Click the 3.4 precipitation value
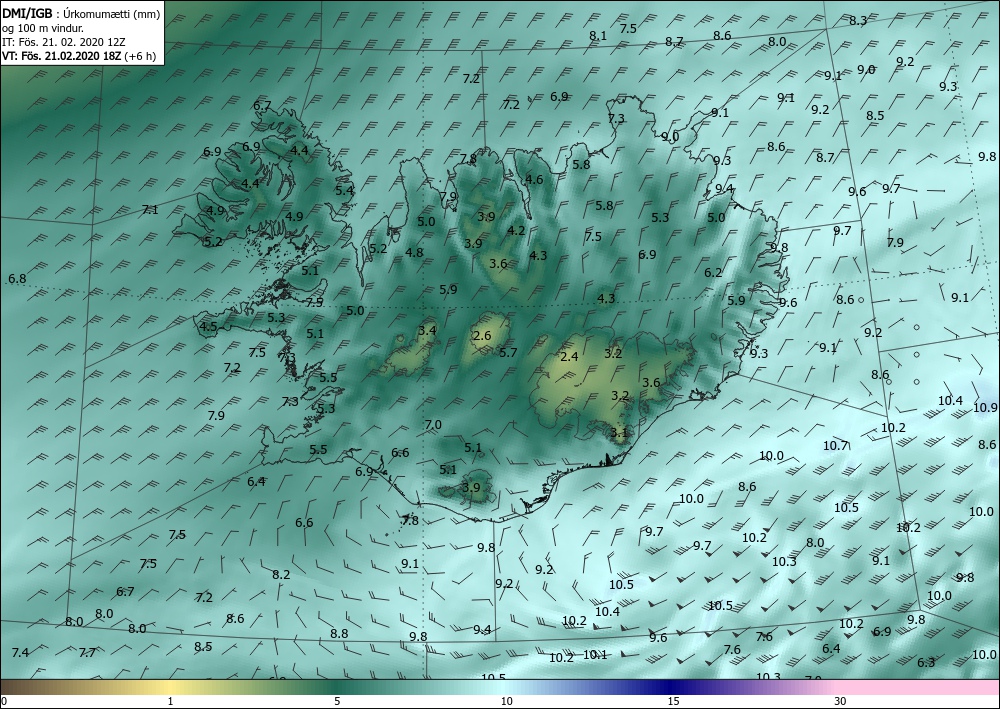 (x=427, y=330)
